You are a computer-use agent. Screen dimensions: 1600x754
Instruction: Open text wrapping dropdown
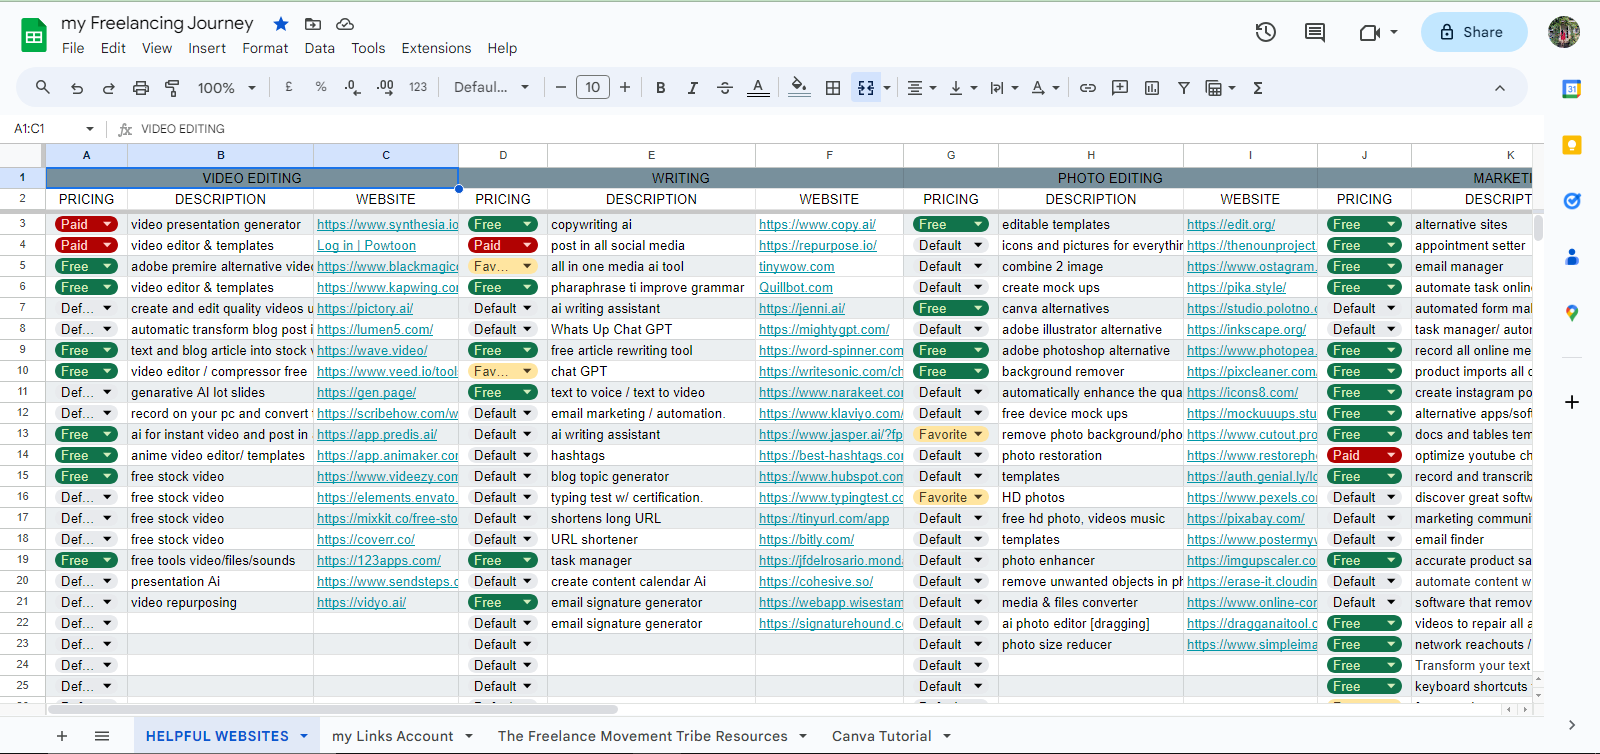click(x=1004, y=88)
